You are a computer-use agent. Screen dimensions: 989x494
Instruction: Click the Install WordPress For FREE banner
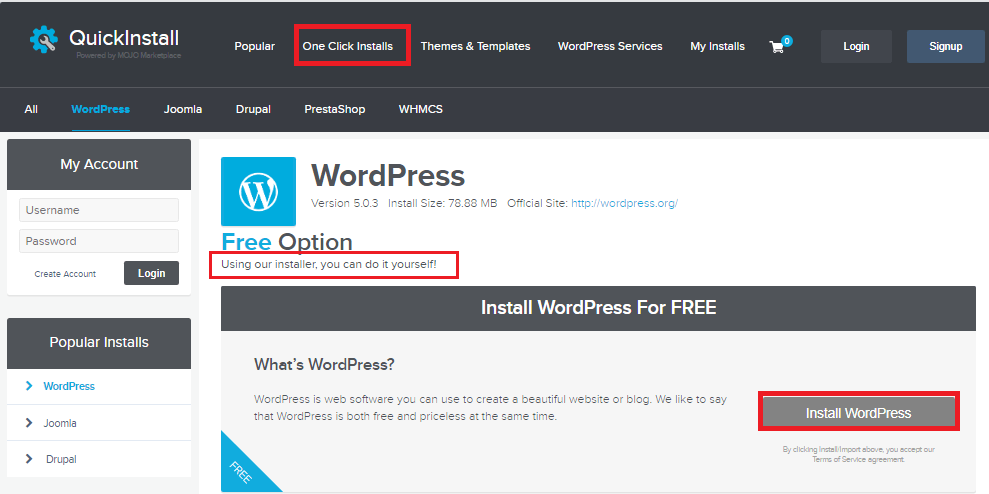pos(599,308)
